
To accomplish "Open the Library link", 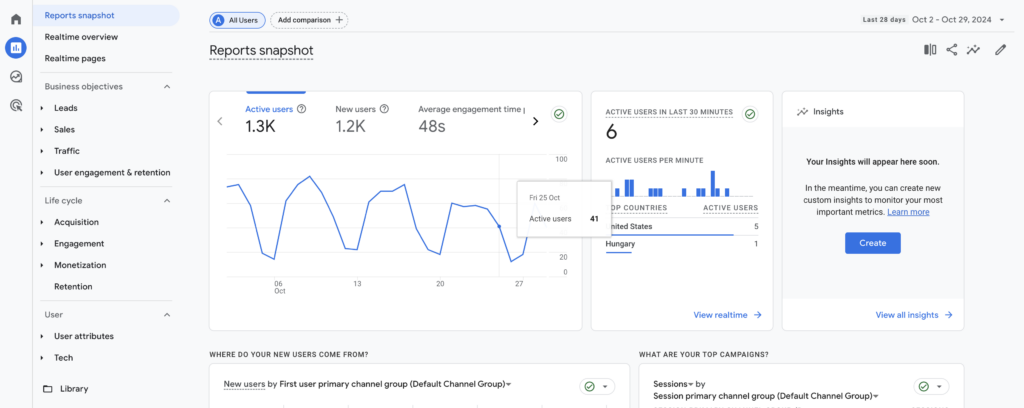I will [x=74, y=388].
